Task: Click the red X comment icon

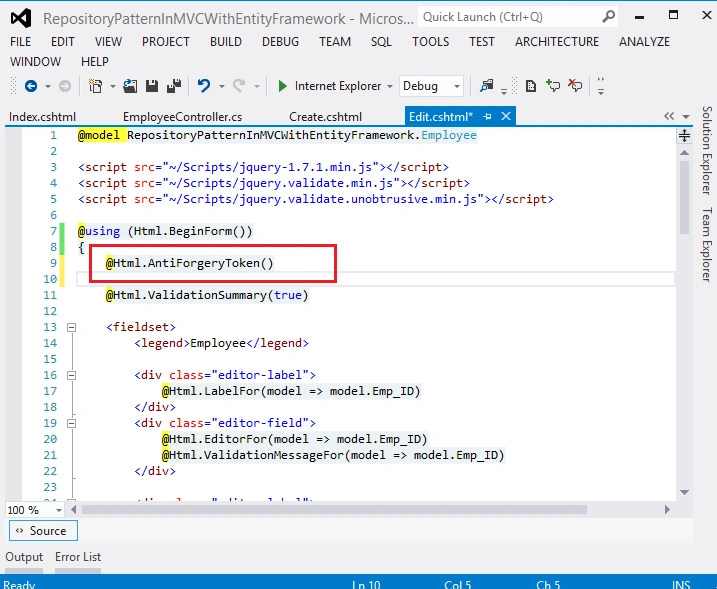Action: point(575,86)
